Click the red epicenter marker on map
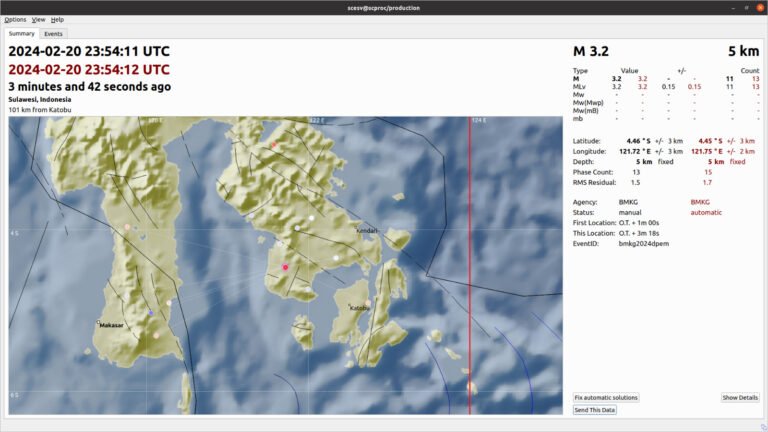Viewport: 768px width, 432px height. coord(285,267)
